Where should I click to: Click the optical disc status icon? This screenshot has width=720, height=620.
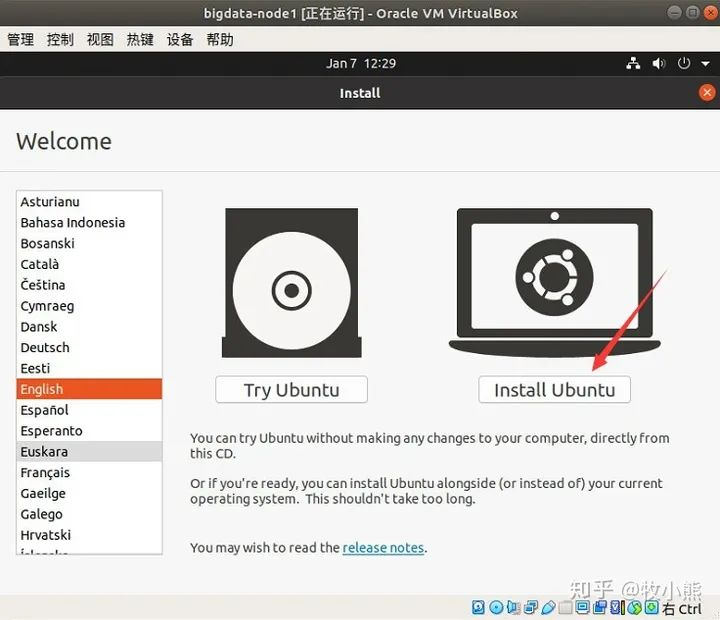coord(496,607)
